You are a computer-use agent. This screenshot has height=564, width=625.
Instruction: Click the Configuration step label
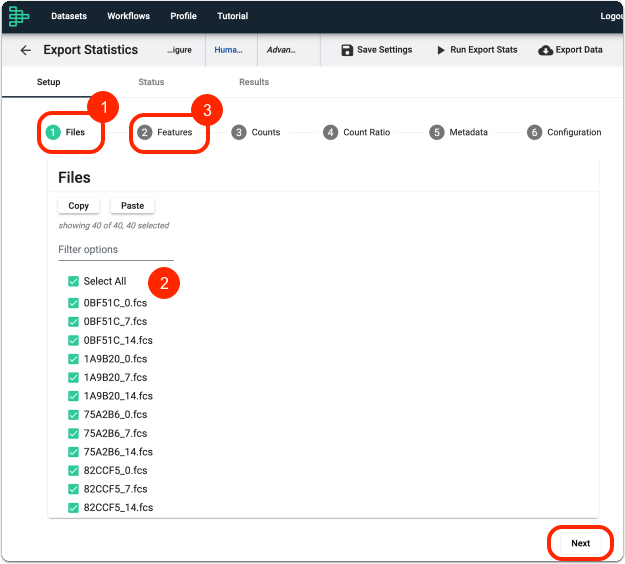tap(574, 132)
